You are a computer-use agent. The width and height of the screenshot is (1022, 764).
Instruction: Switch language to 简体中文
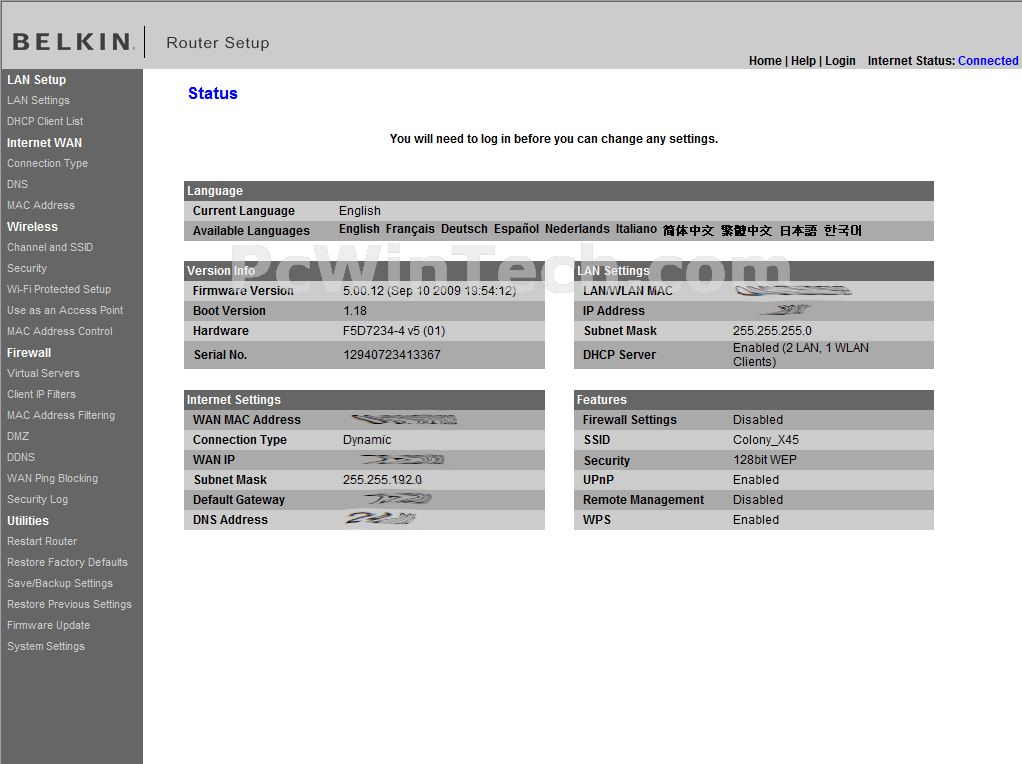coord(688,231)
